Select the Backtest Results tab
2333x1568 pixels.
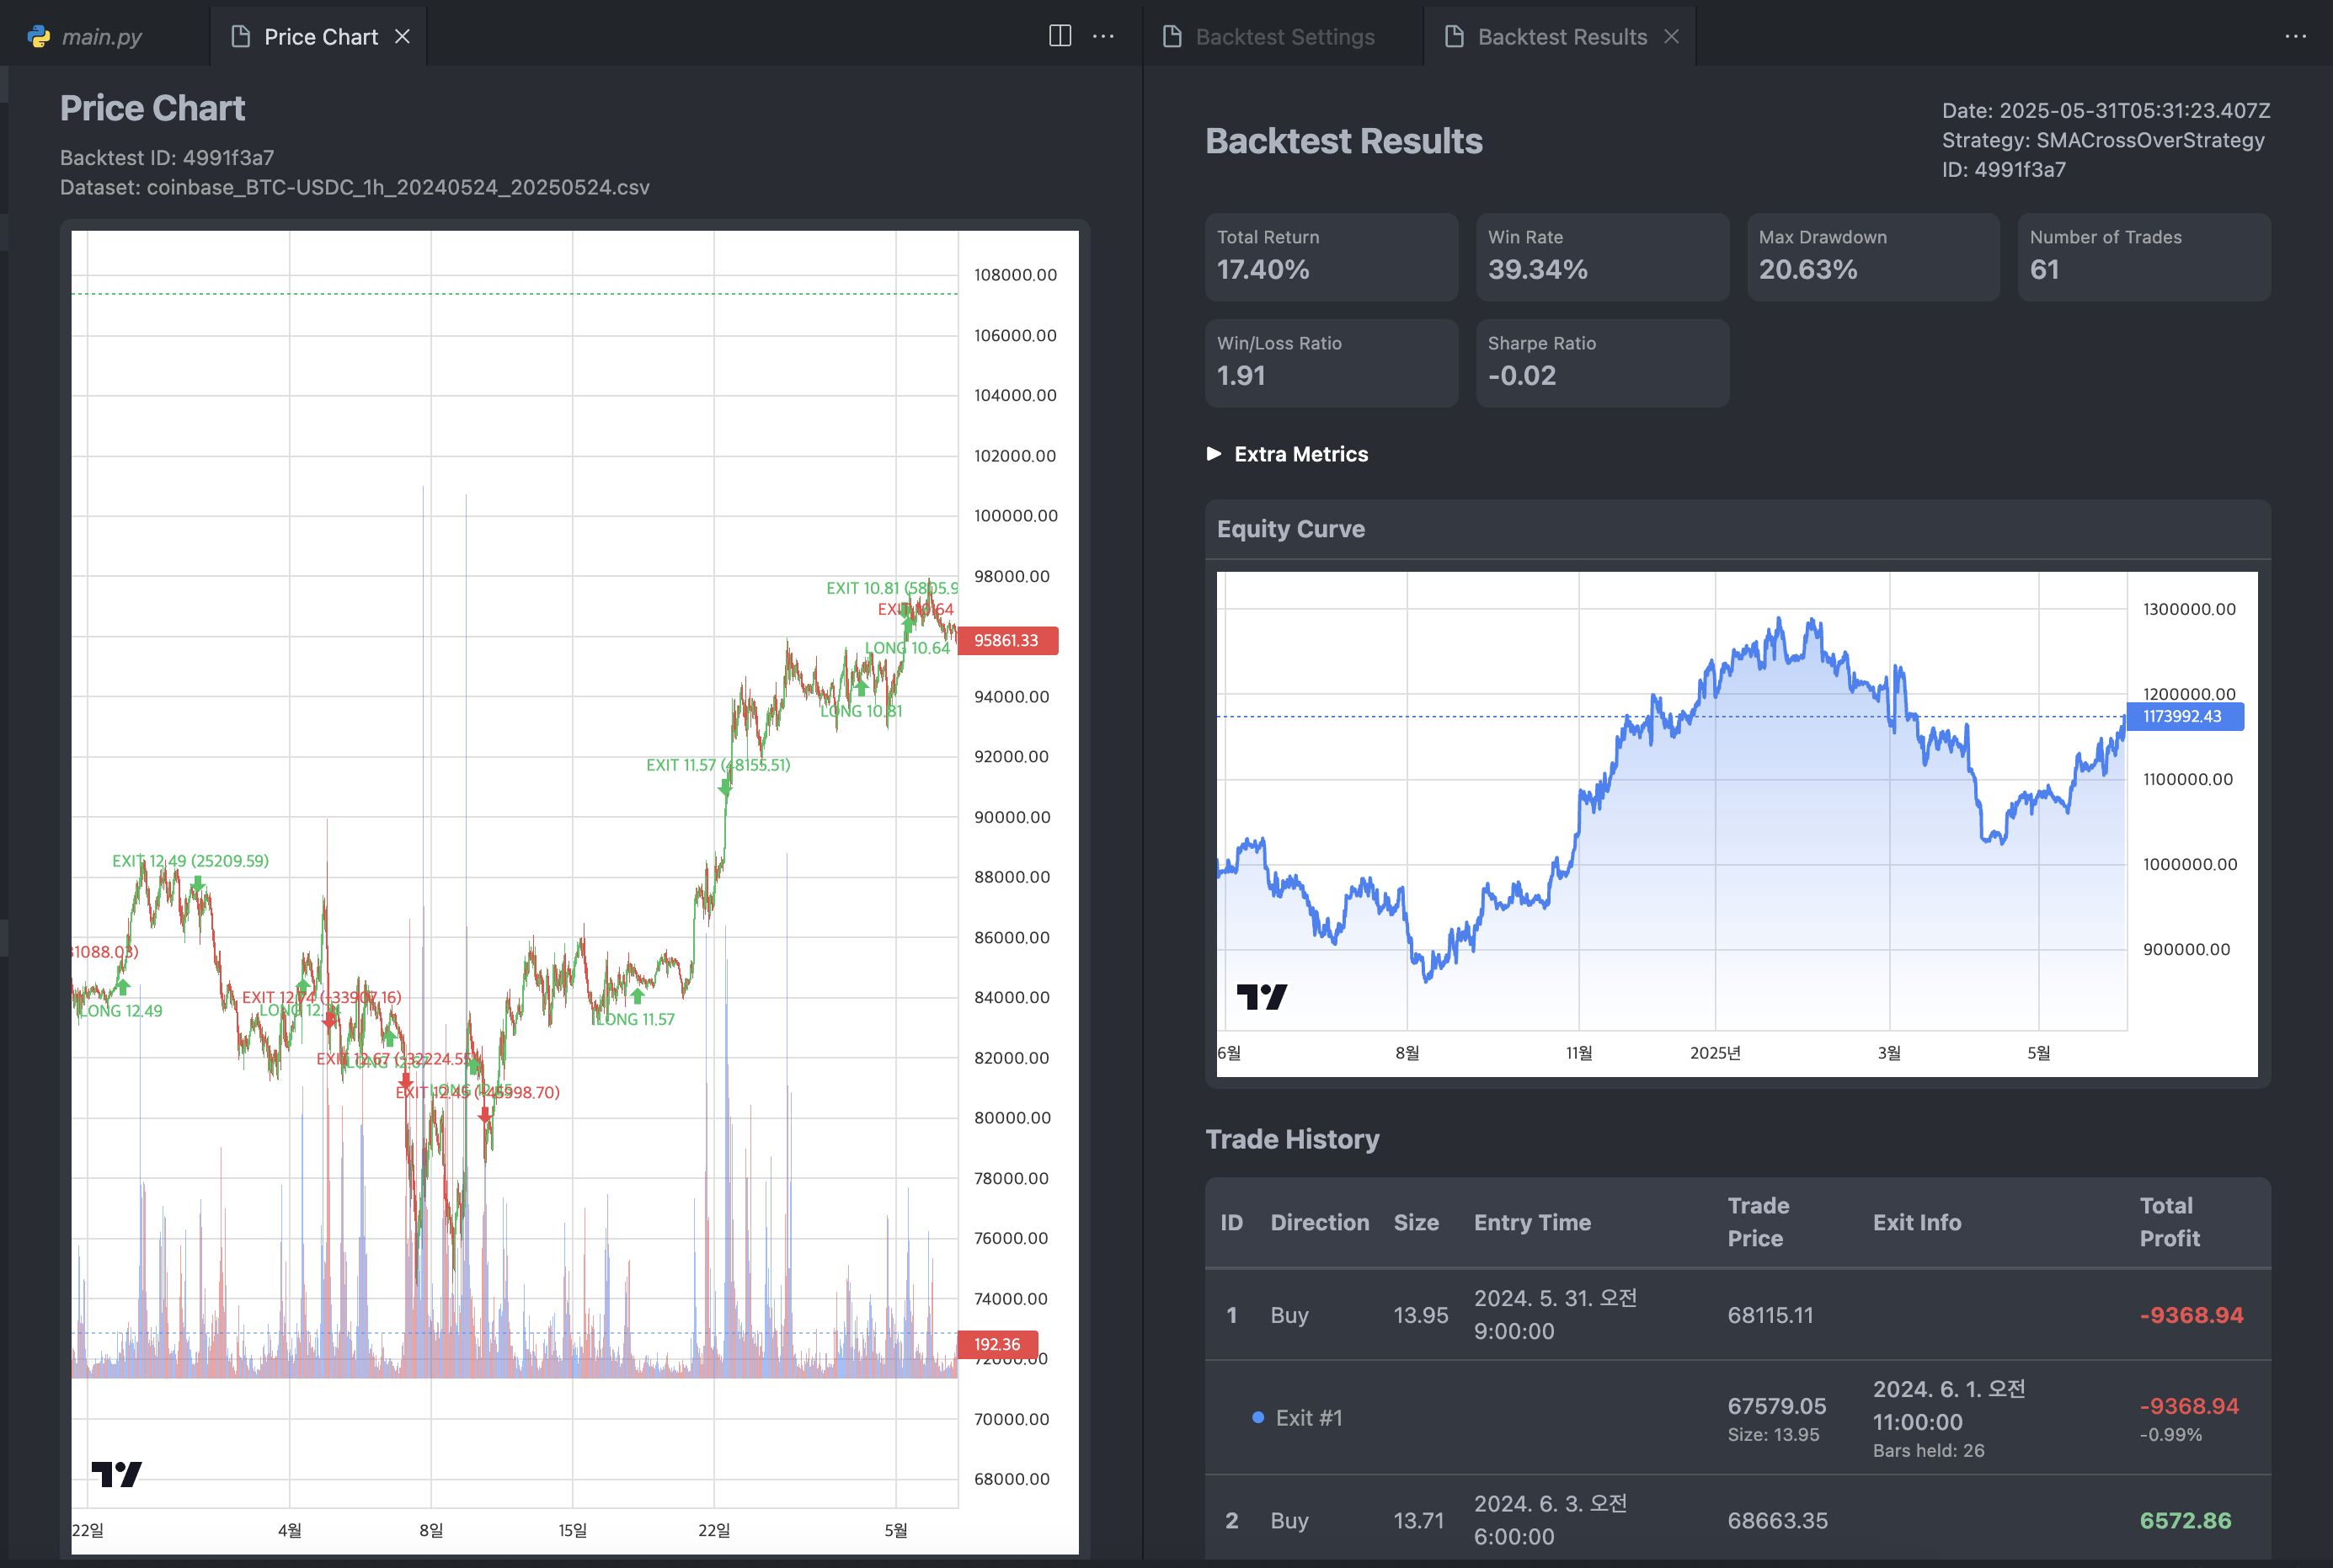(x=1561, y=37)
